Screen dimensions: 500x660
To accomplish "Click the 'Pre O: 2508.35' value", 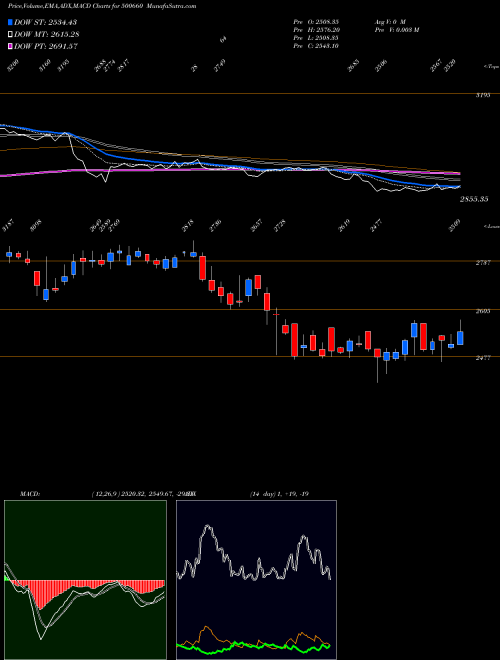I will click(316, 21).
